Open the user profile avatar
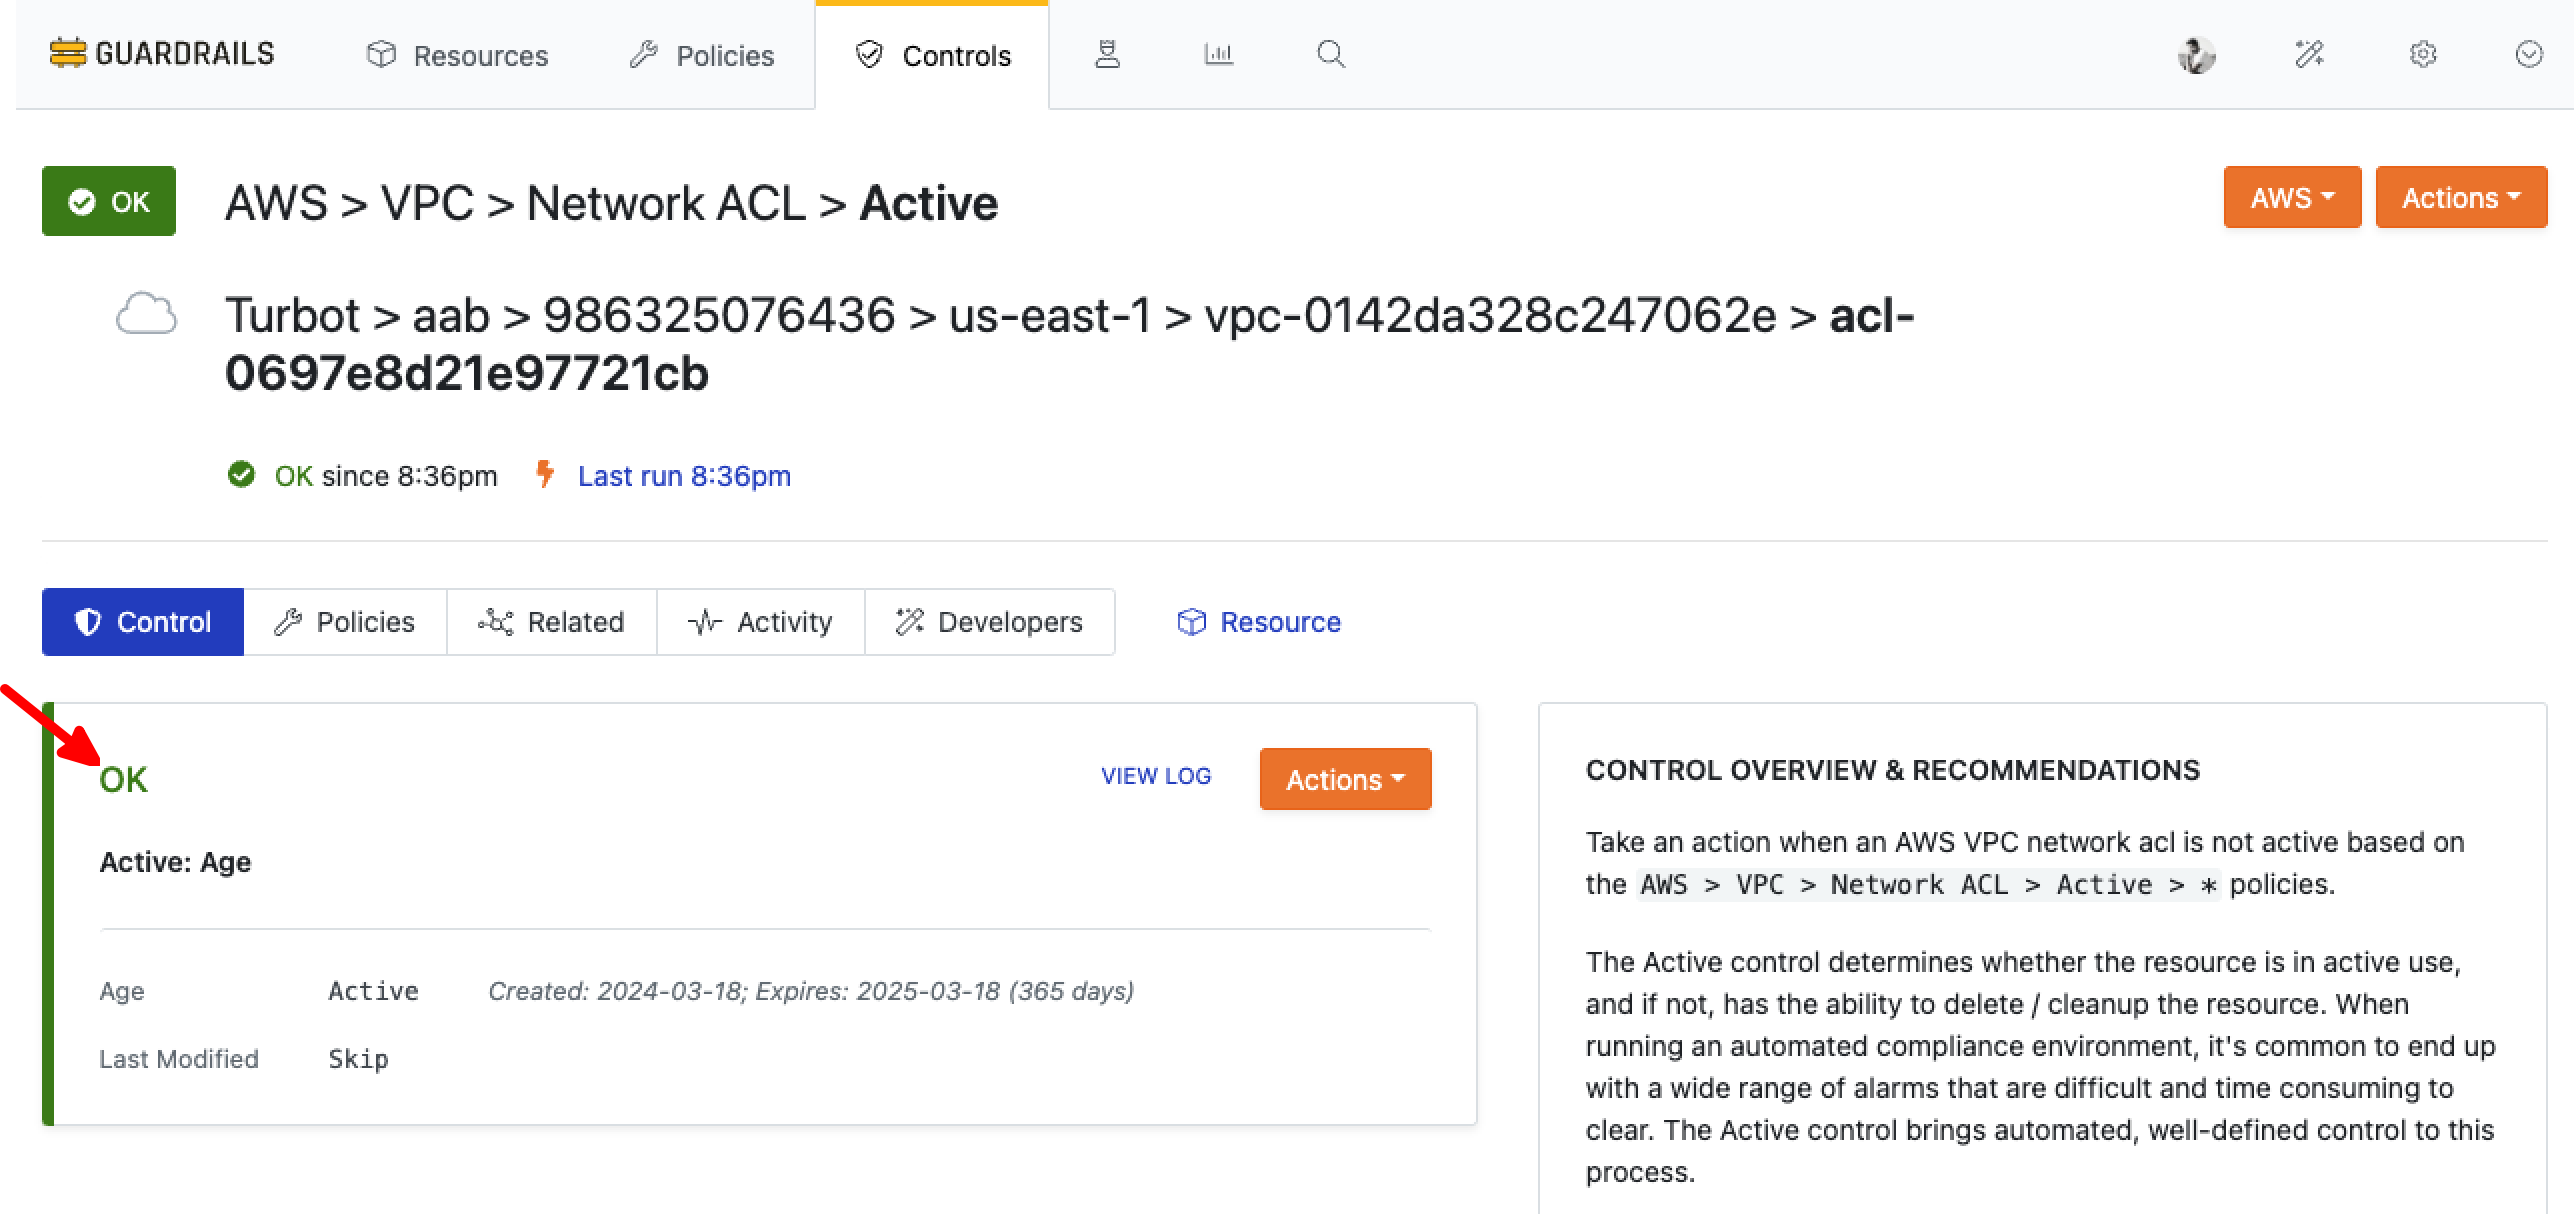The width and height of the screenshot is (2574, 1214). click(2196, 55)
